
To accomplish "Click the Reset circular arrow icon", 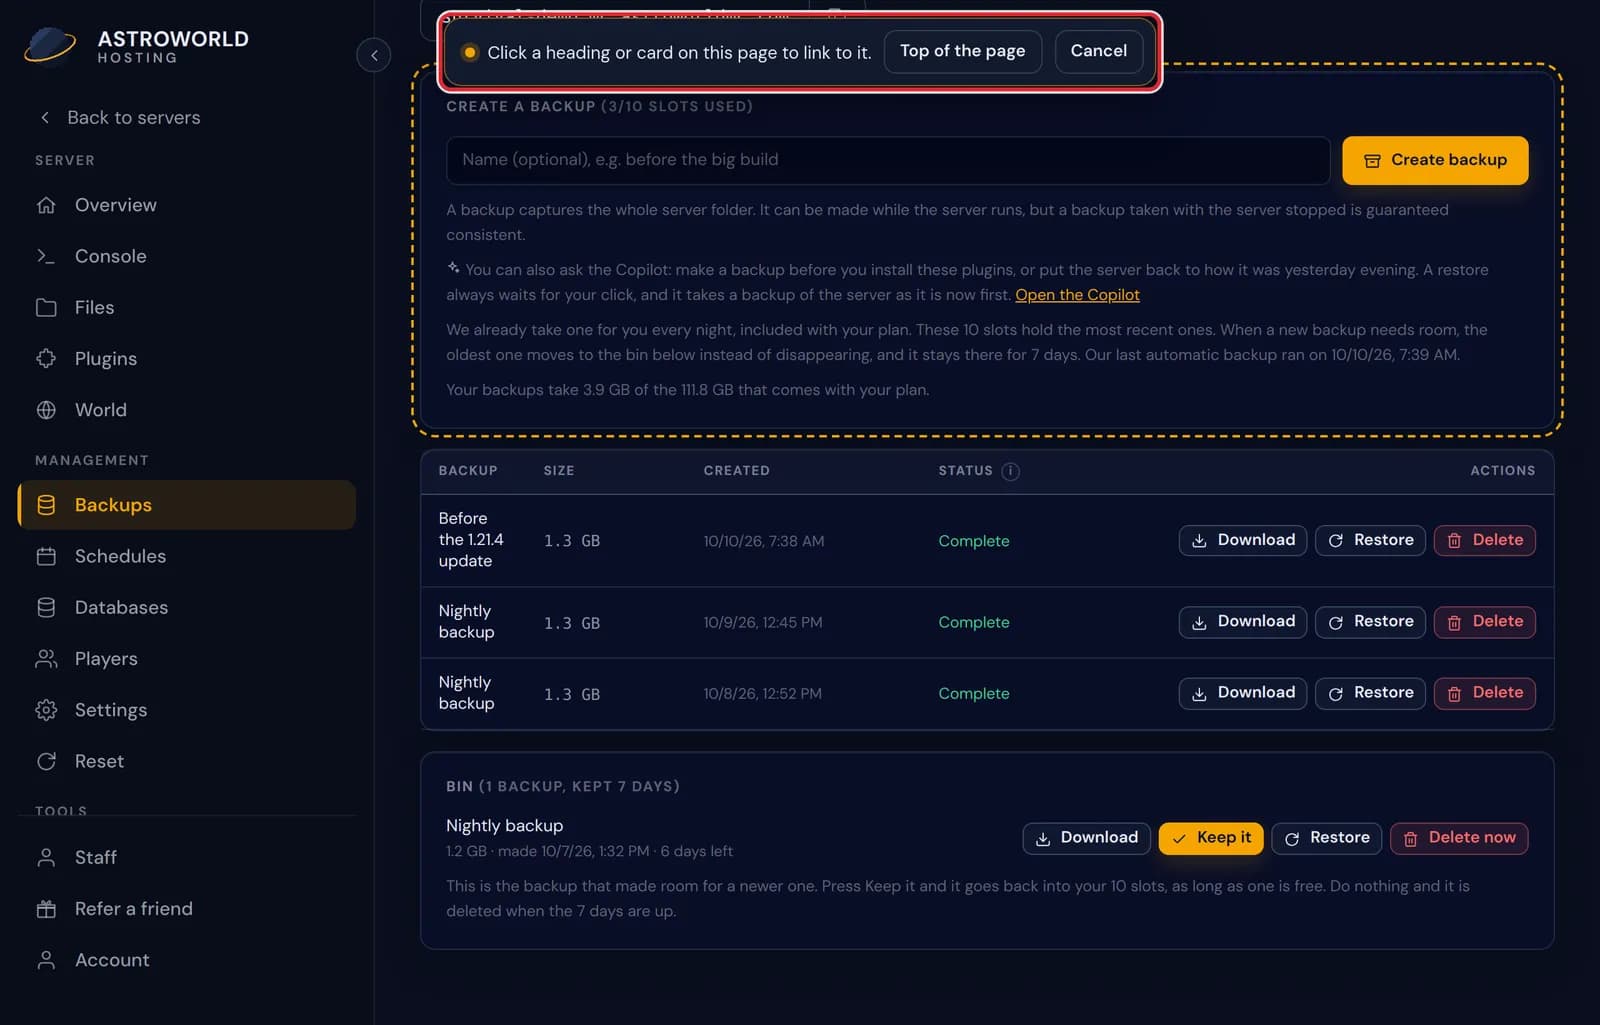I will [46, 761].
